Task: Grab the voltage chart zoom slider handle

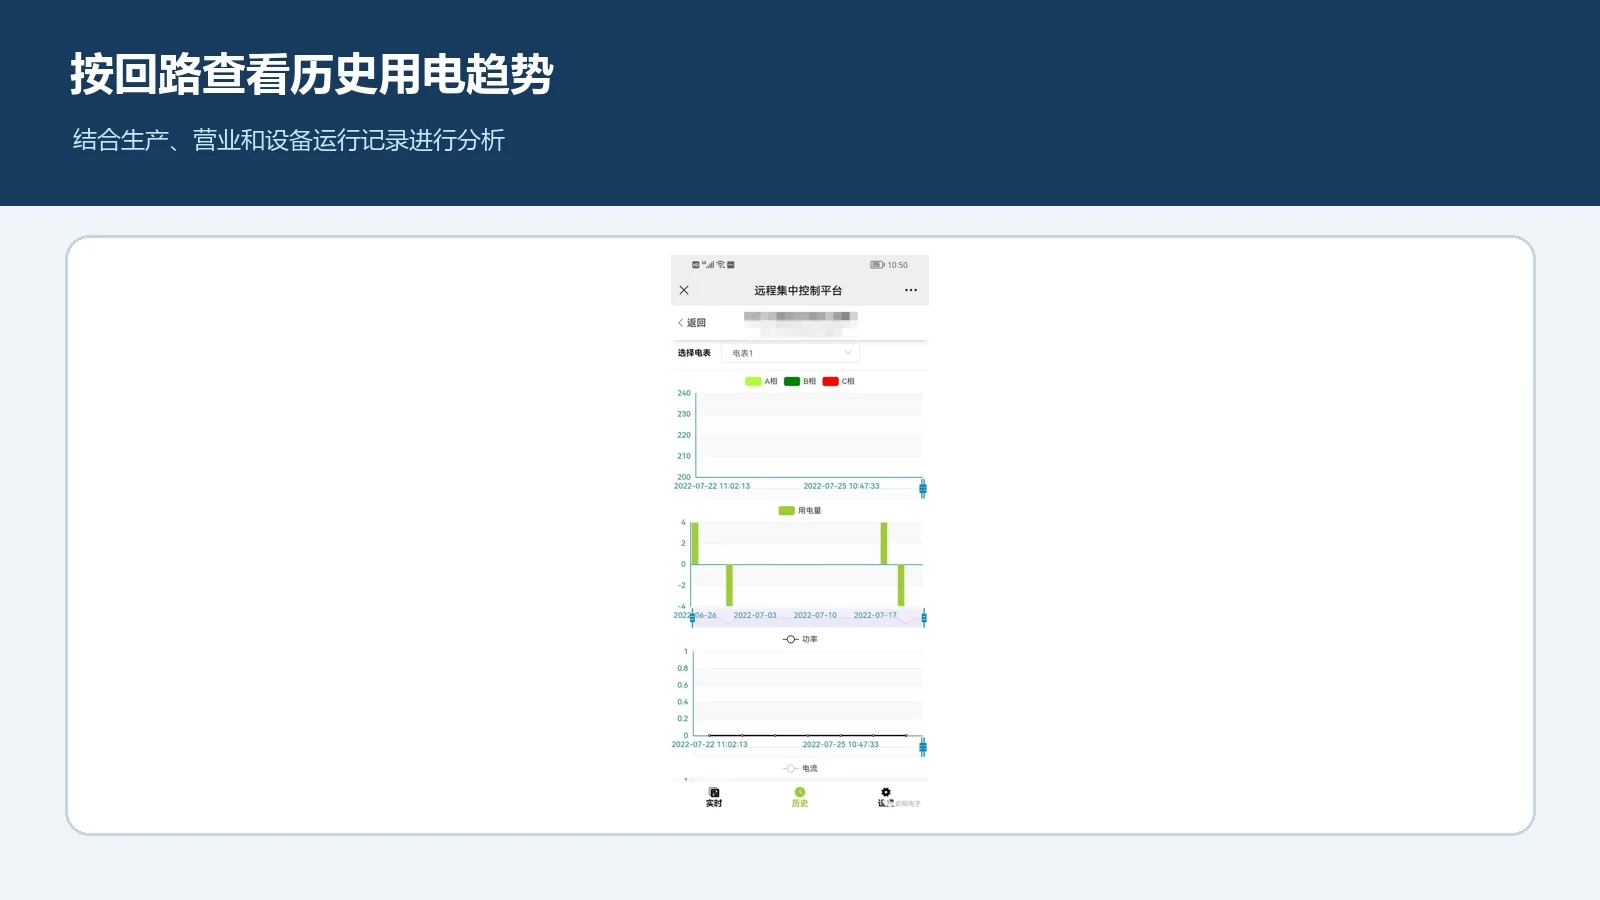Action: [x=923, y=488]
